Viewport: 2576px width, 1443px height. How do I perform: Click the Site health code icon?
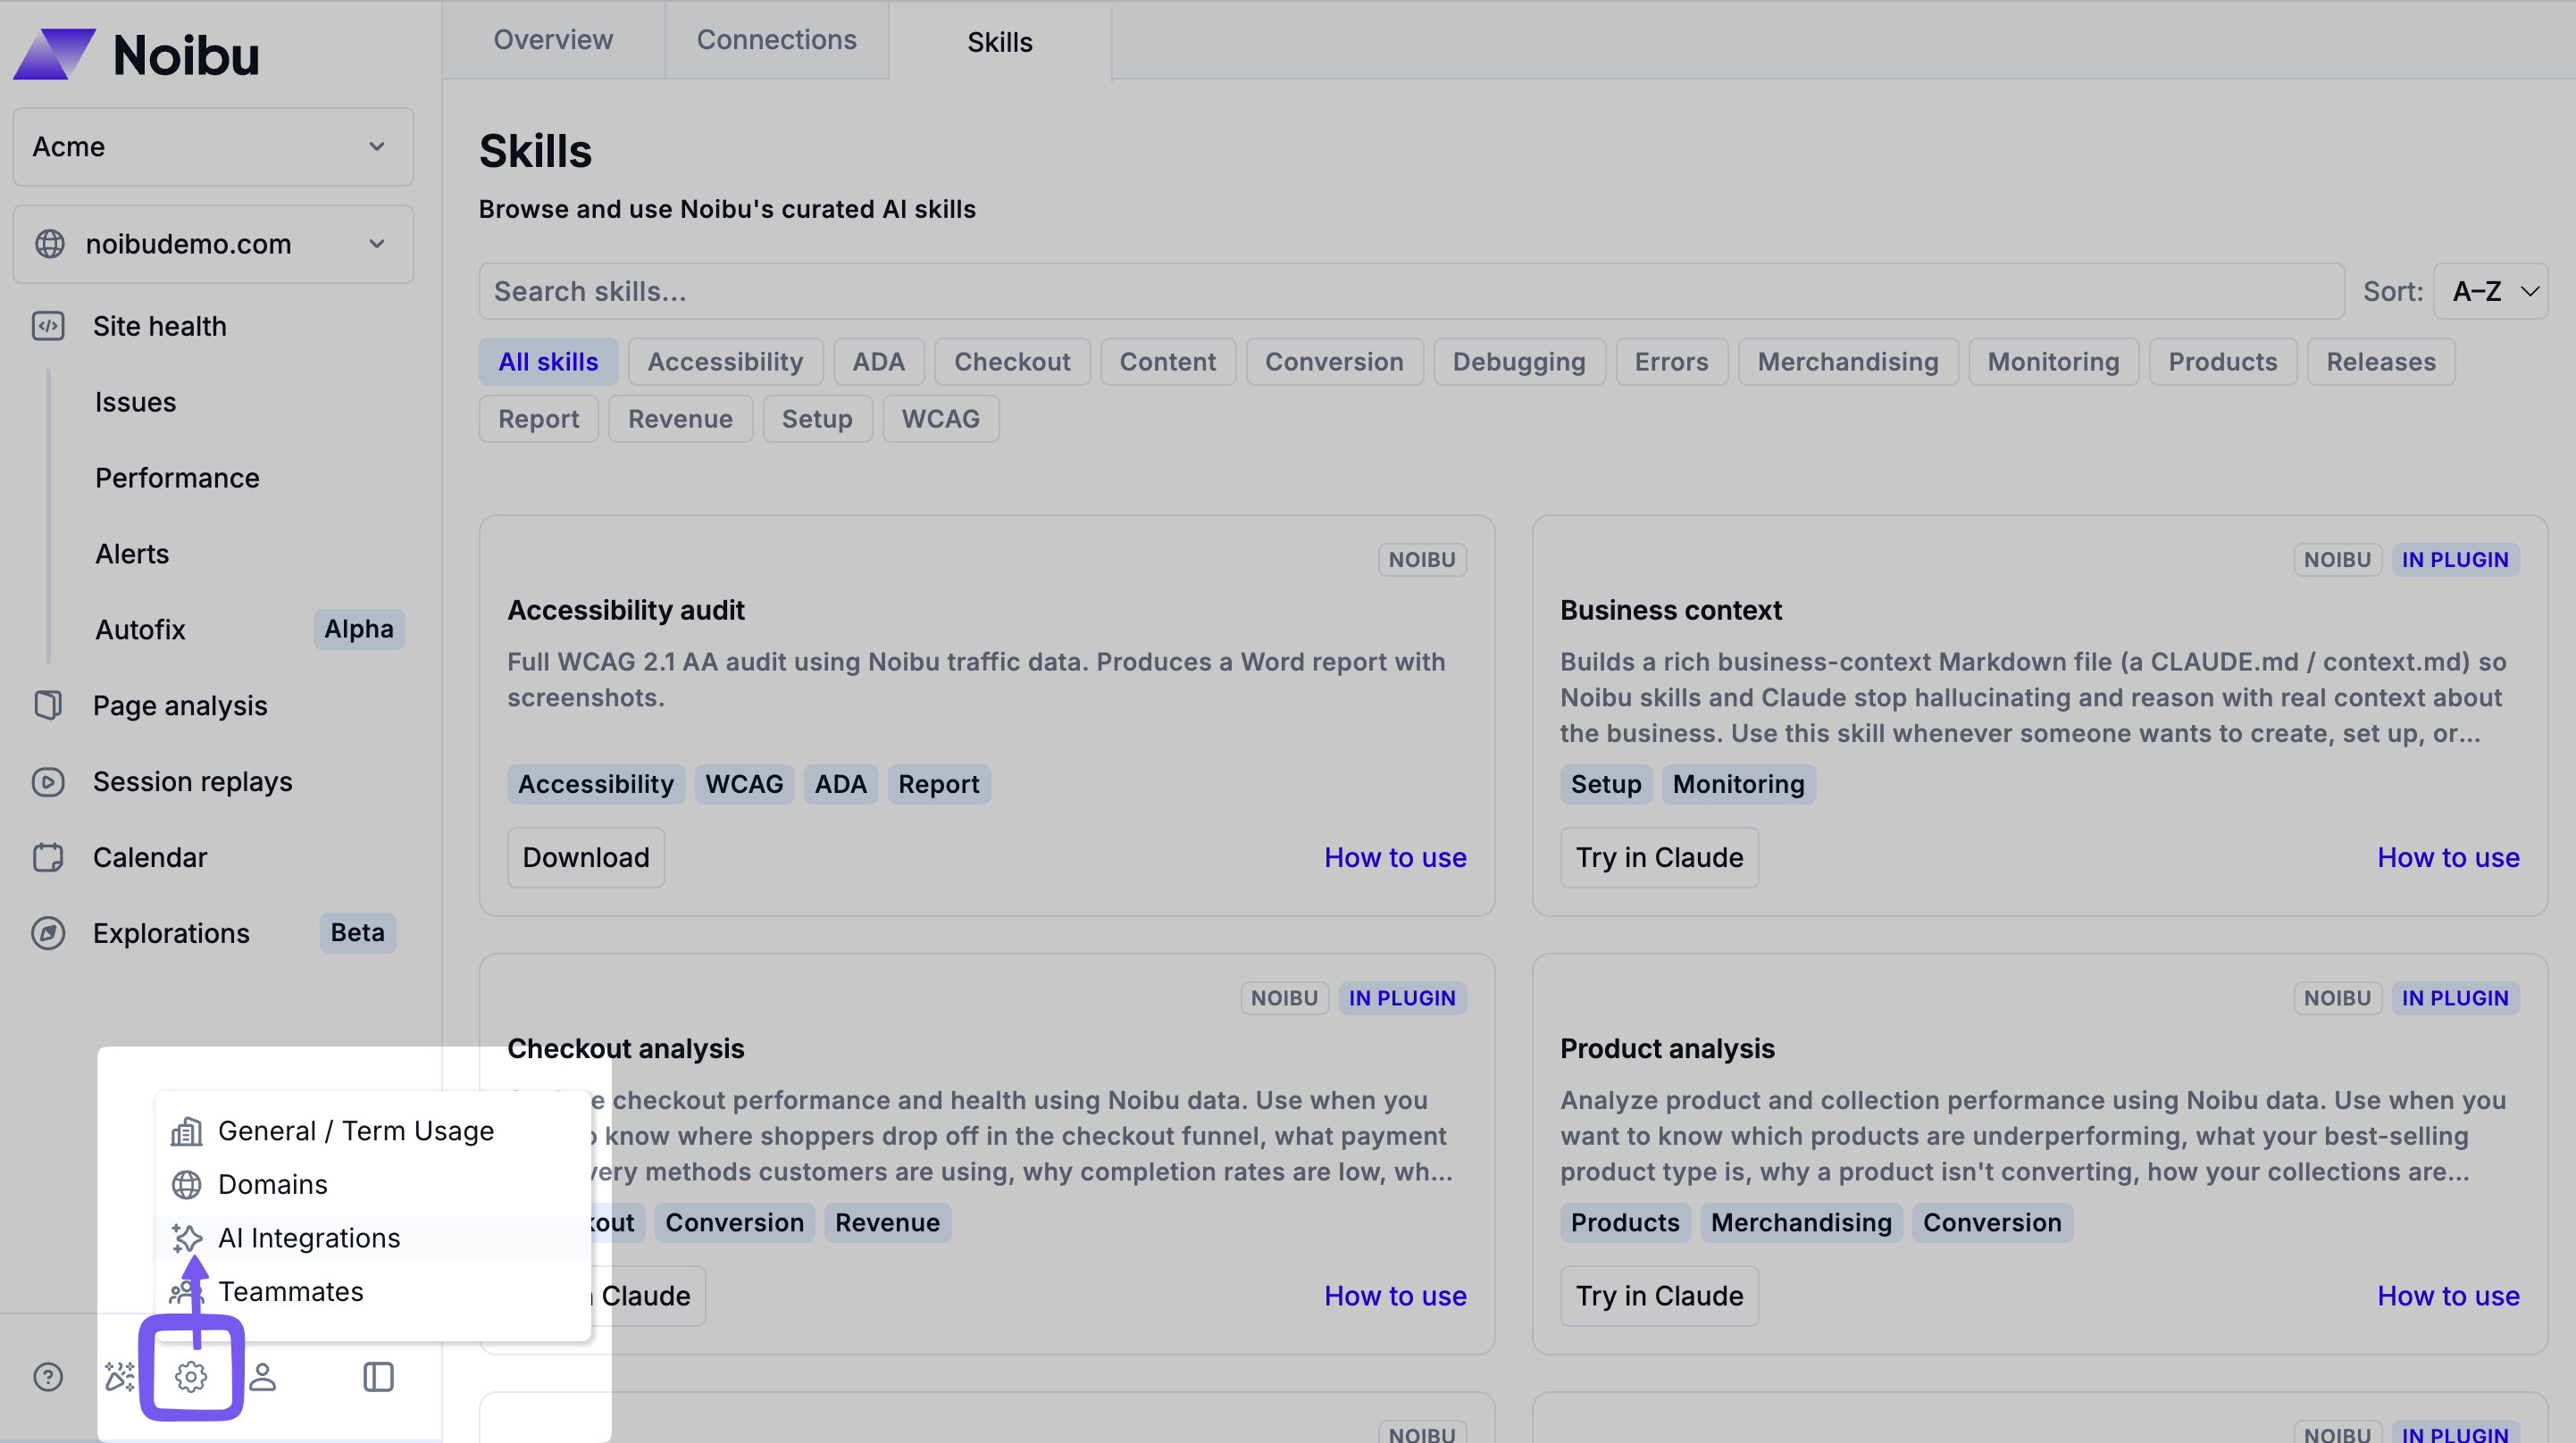[x=48, y=326]
